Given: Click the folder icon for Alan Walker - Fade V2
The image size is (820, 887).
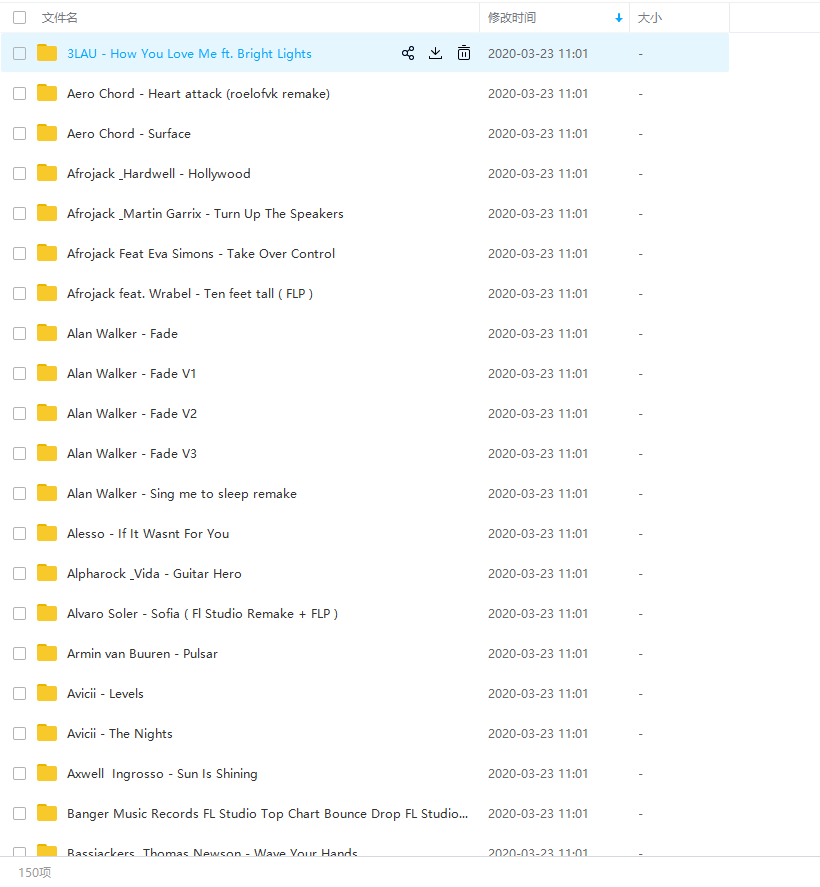Looking at the screenshot, I should (47, 413).
